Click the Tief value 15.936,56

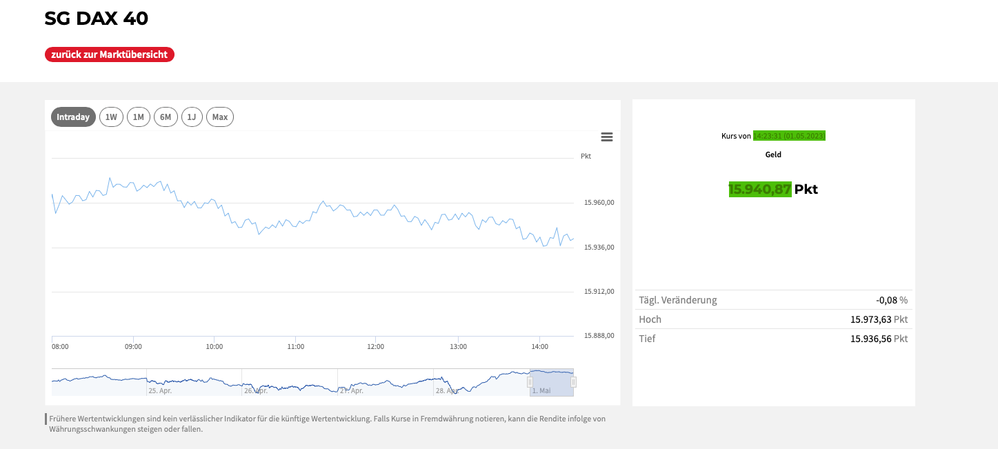pos(870,338)
